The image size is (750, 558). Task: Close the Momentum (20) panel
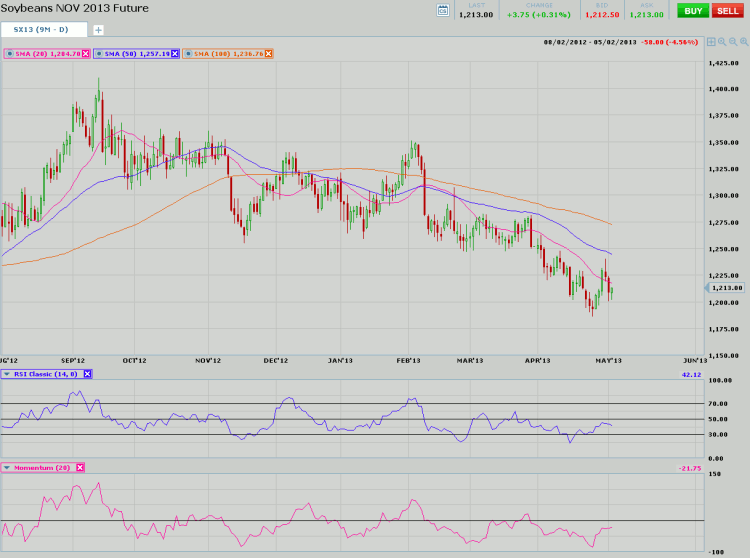80,467
